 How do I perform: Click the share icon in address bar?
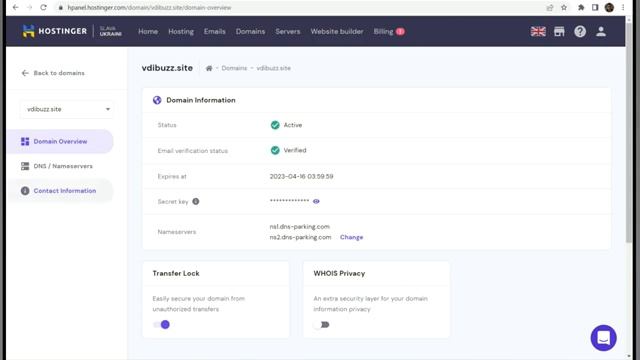[550, 7]
